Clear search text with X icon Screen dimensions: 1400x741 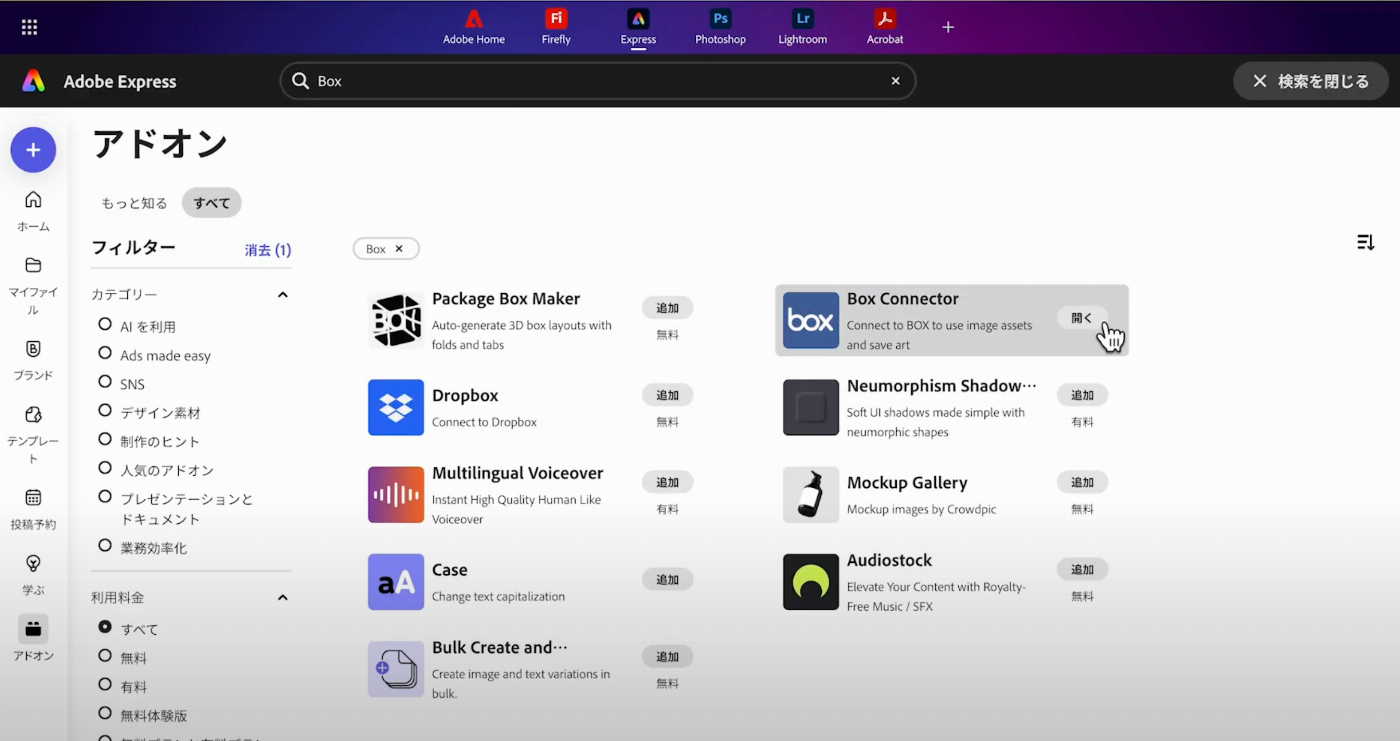(x=895, y=81)
